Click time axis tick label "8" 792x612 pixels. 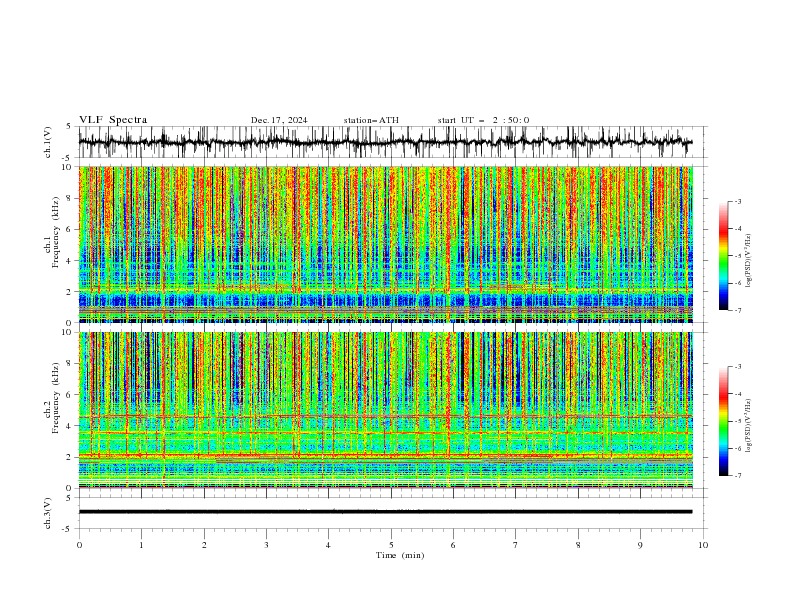(578, 545)
